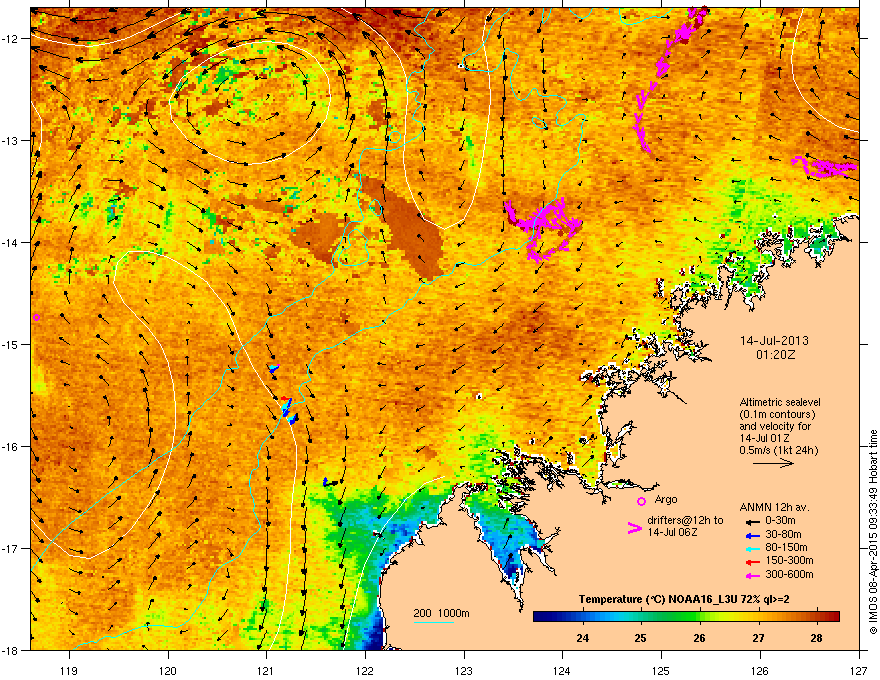Click the '300-600m' depth label
This screenshot has width=880, height=680.
[789, 574]
